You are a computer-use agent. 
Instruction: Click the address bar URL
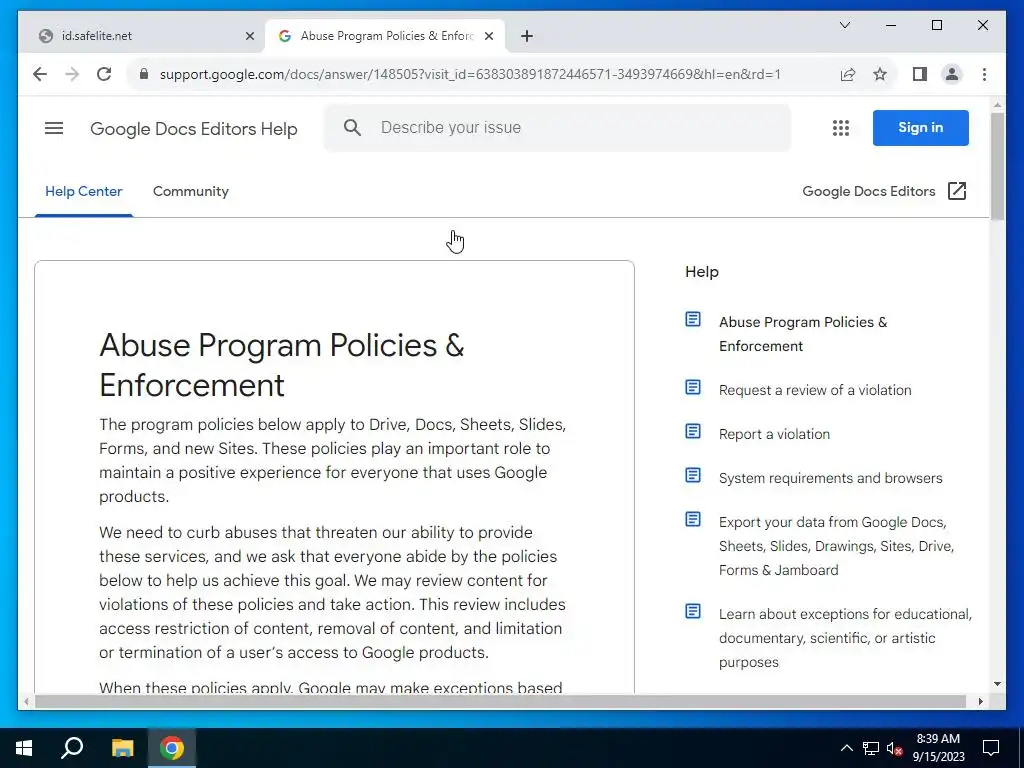click(x=470, y=74)
